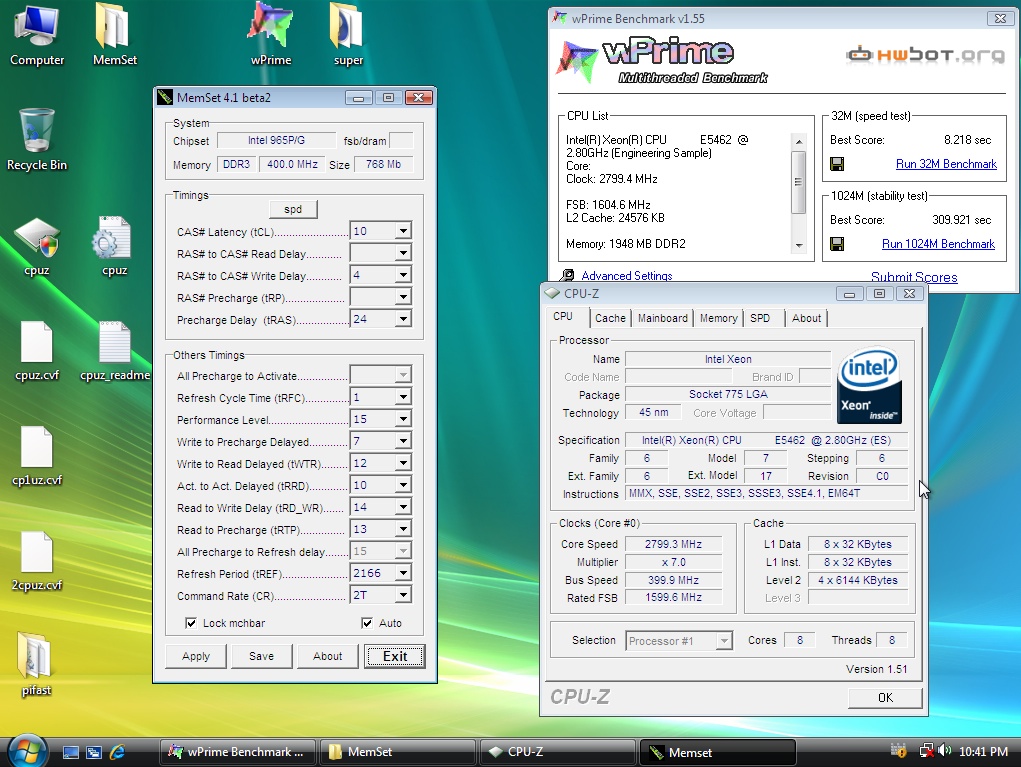
Task: Open the Advanced Settings link in wPrime
Action: pyautogui.click(x=626, y=276)
